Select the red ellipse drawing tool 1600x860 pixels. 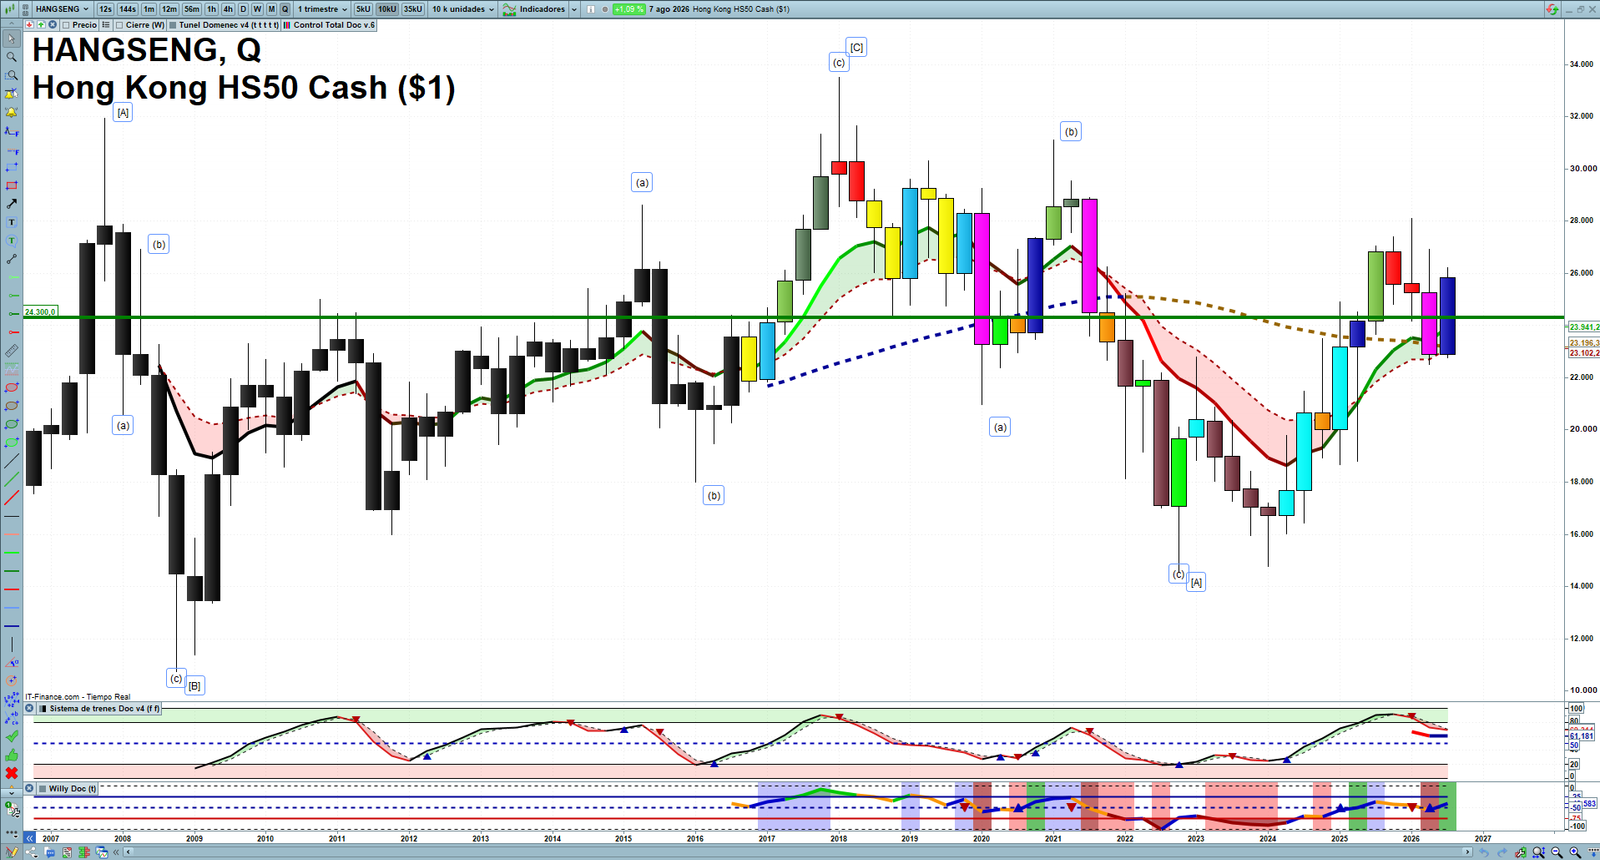pos(11,387)
